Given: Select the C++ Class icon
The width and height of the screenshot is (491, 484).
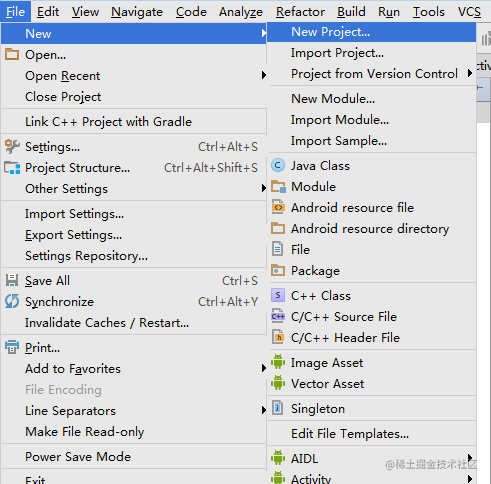Looking at the screenshot, I should 278,295.
